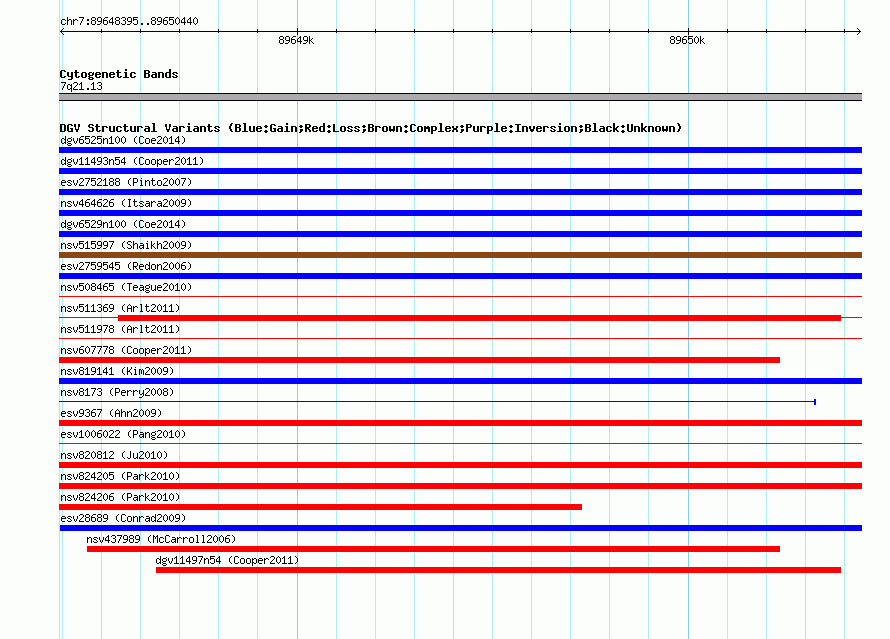Click the nsv511369 (Arlt2011) label
The height and width of the screenshot is (639, 890).
120,308
